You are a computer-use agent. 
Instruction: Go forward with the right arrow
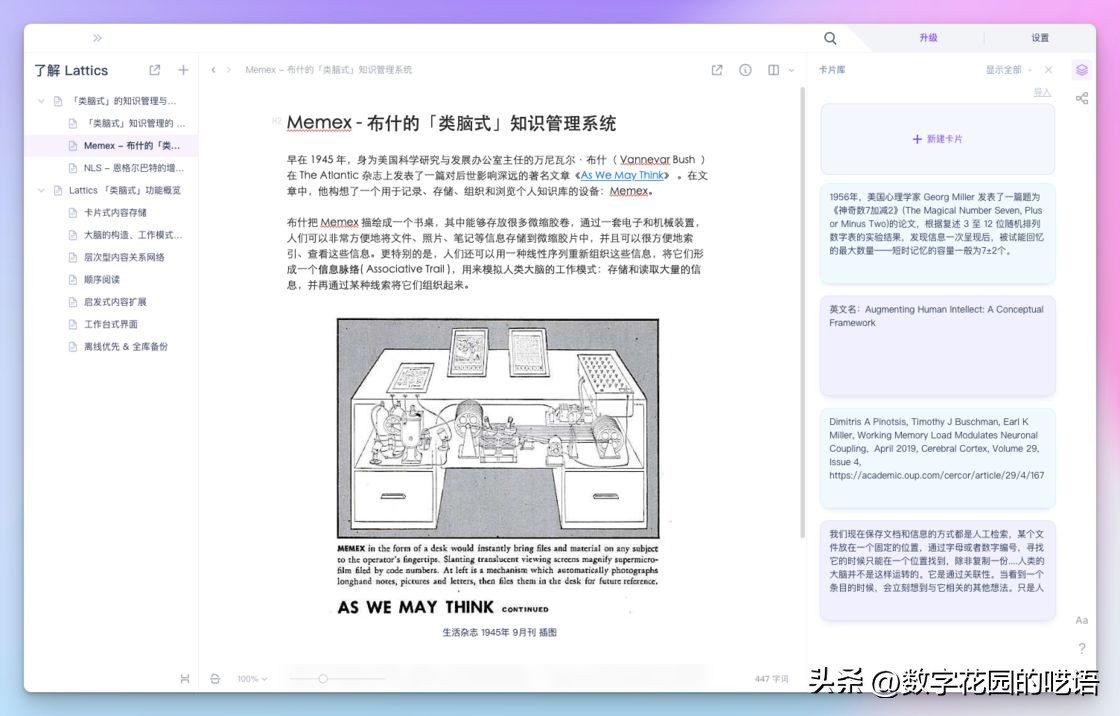[x=229, y=70]
